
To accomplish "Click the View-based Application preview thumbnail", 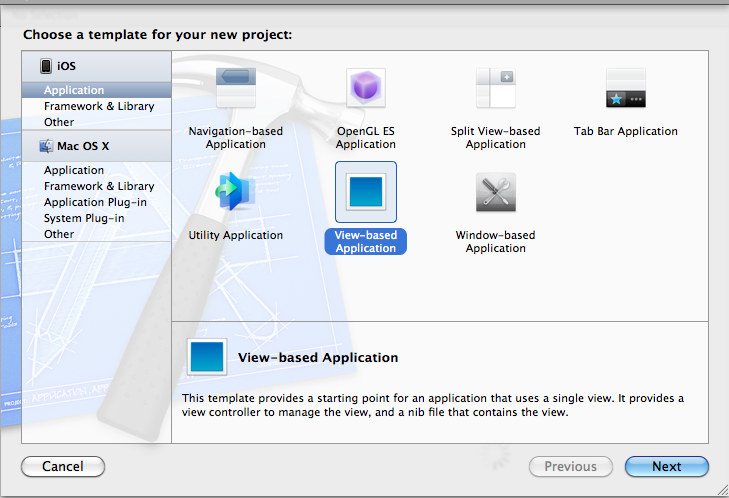I will [207, 357].
